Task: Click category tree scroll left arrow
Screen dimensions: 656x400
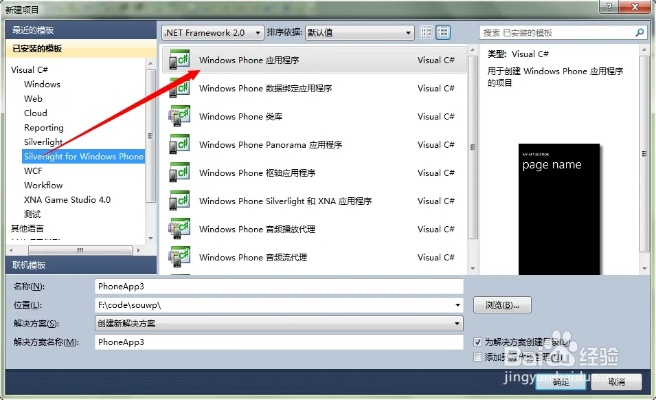Action: (x=11, y=250)
